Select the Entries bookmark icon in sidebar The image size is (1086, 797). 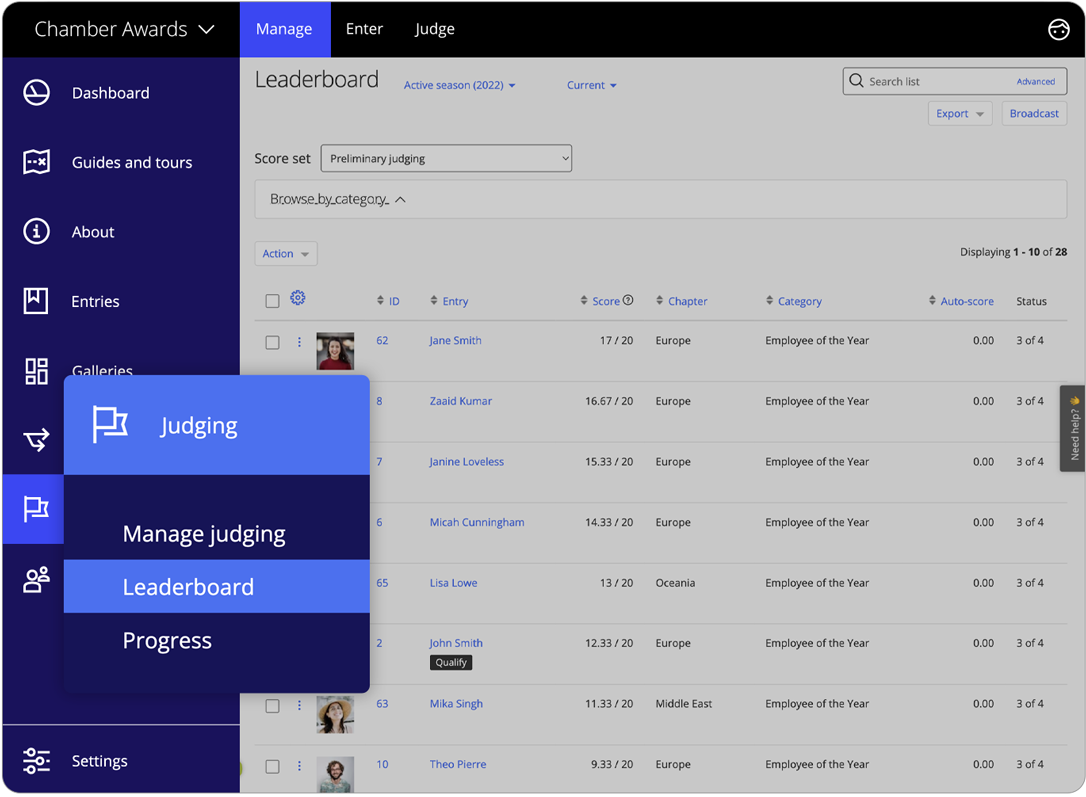(x=36, y=300)
